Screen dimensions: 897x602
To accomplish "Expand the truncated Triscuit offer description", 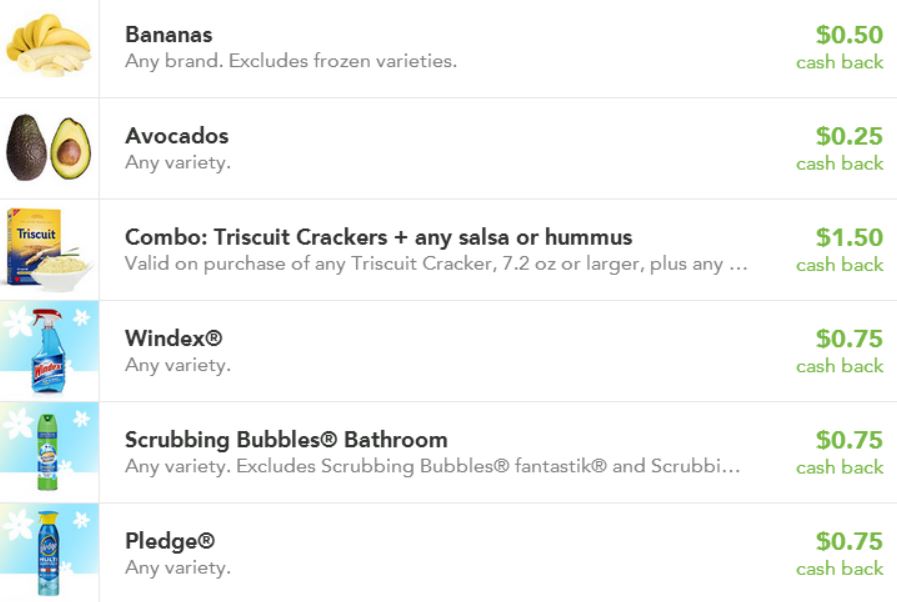I will coord(435,264).
